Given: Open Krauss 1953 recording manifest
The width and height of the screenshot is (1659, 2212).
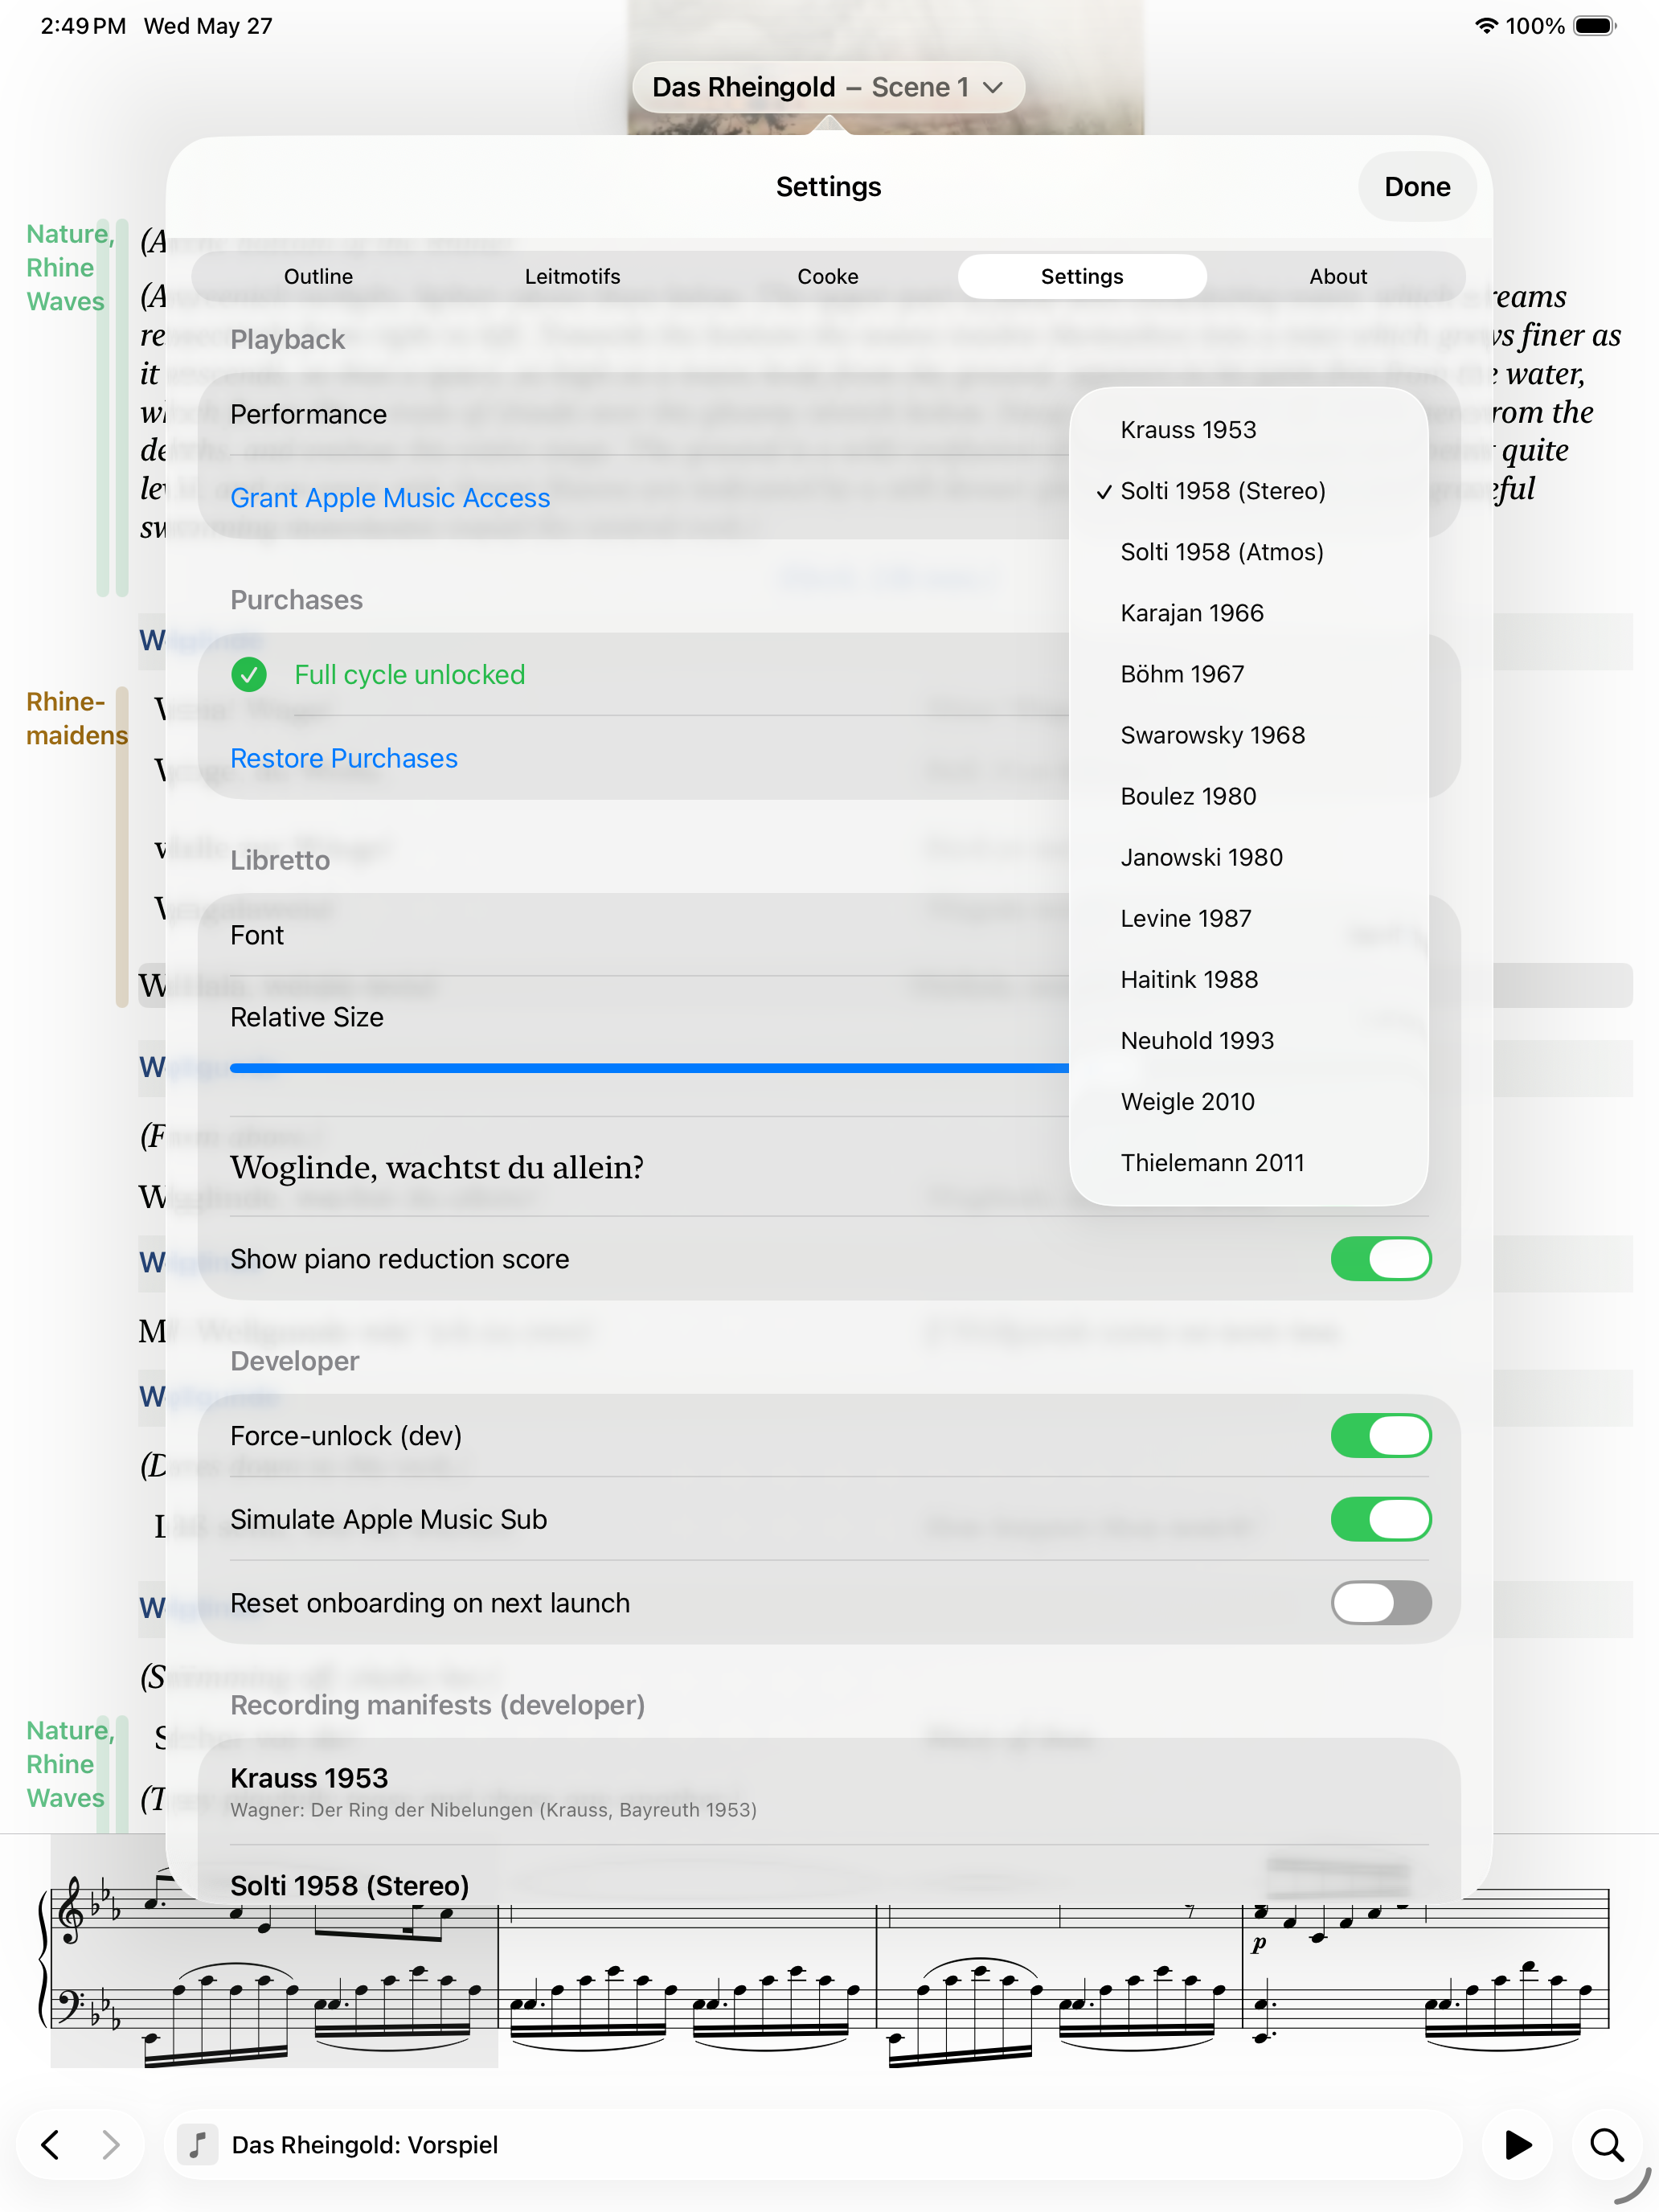Looking at the screenshot, I should click(x=829, y=1791).
